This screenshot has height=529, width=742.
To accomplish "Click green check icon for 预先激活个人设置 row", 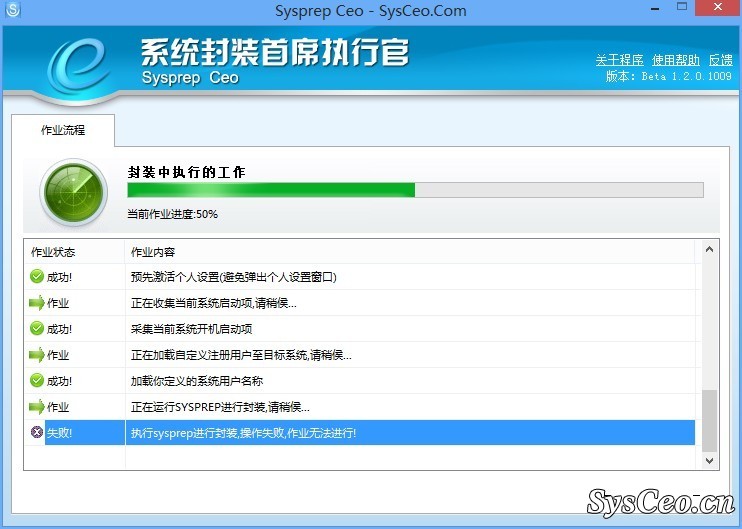I will [37, 276].
